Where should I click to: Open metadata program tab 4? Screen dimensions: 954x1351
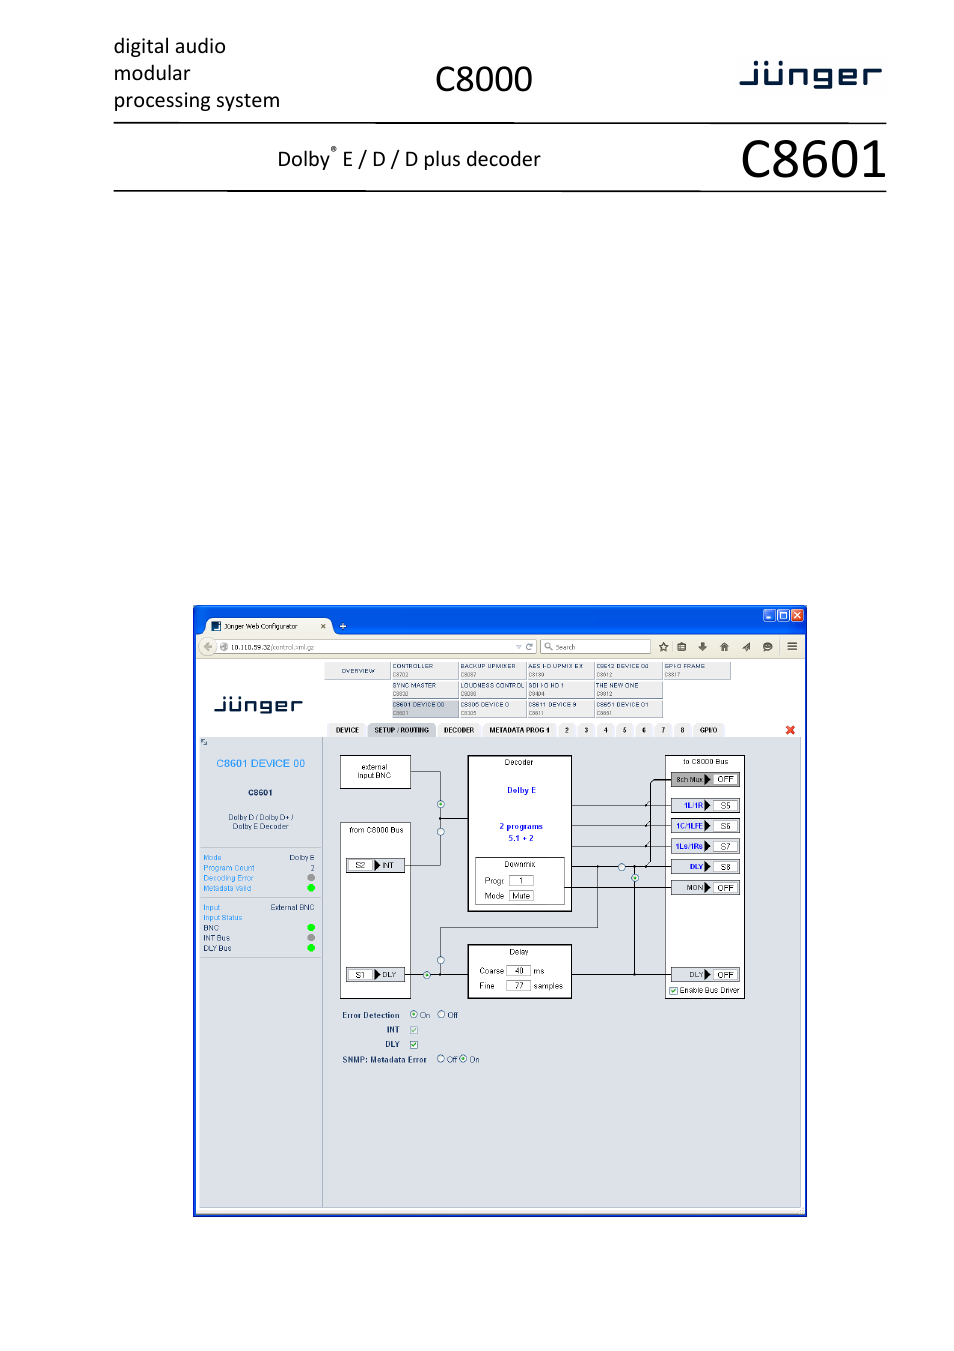[x=606, y=730]
